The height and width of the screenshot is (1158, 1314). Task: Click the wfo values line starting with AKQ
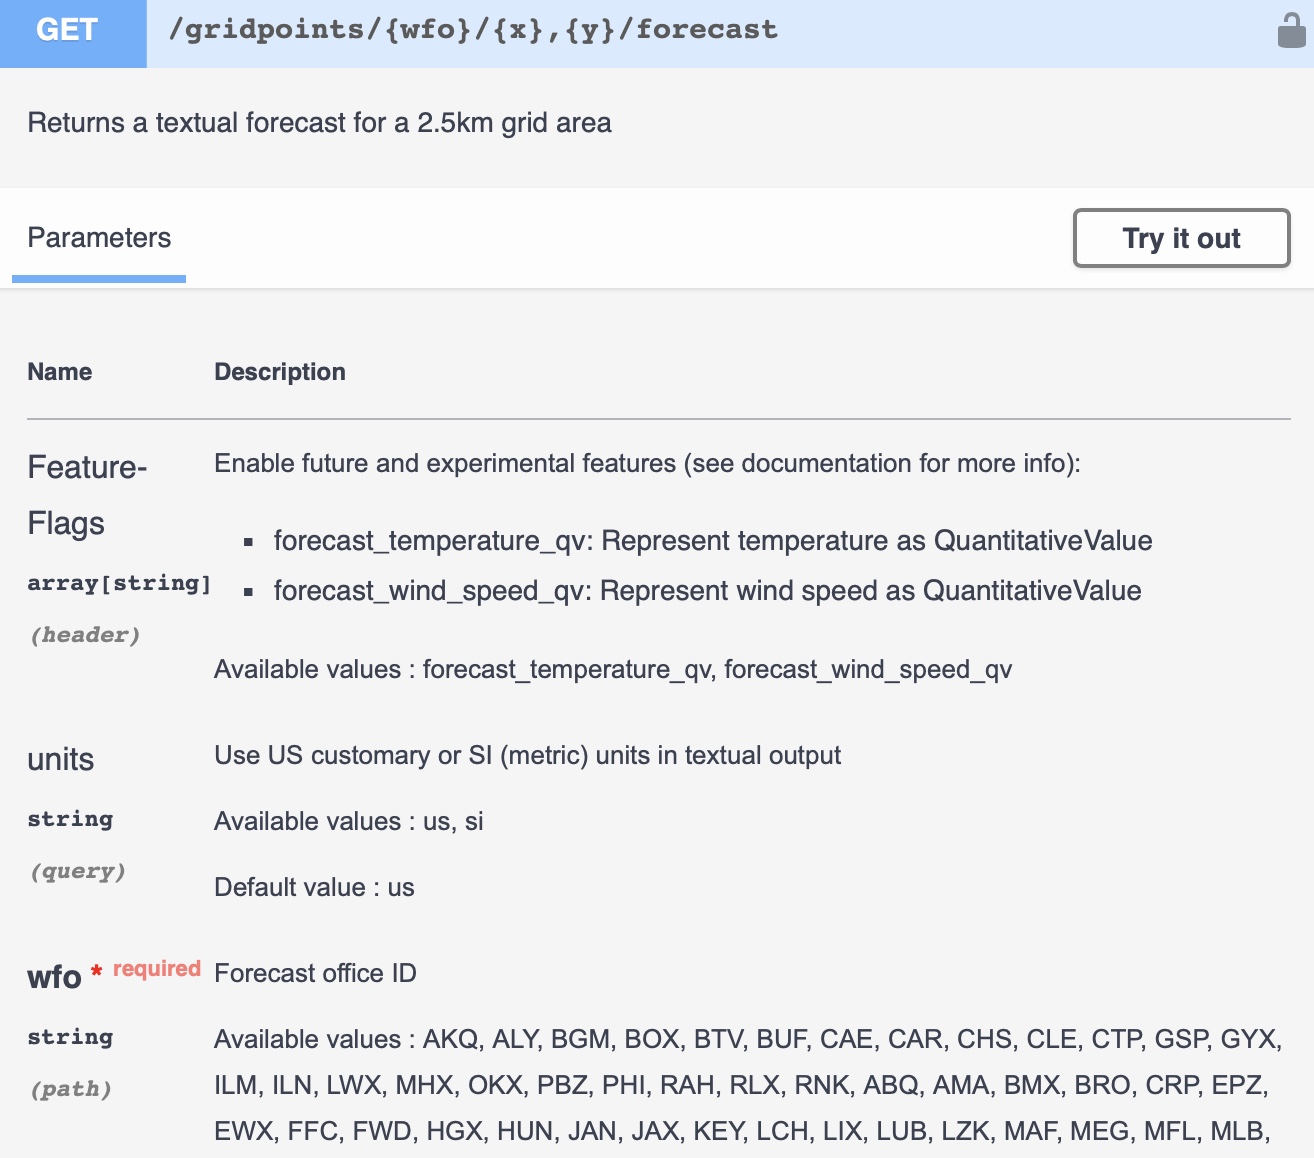click(749, 1039)
